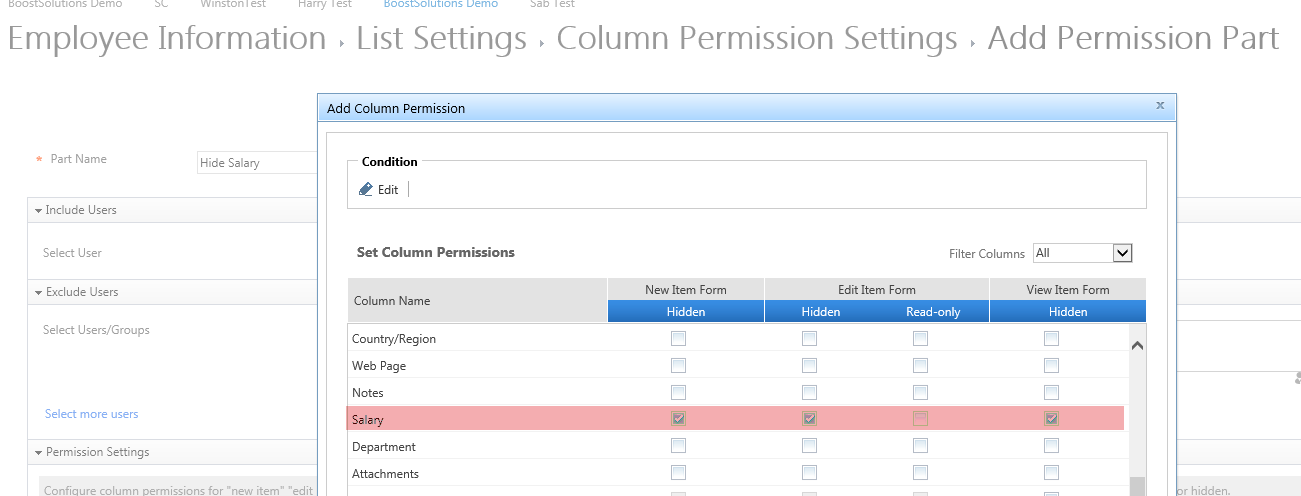Check Read-only for Department
The image size is (1301, 496).
(920, 446)
